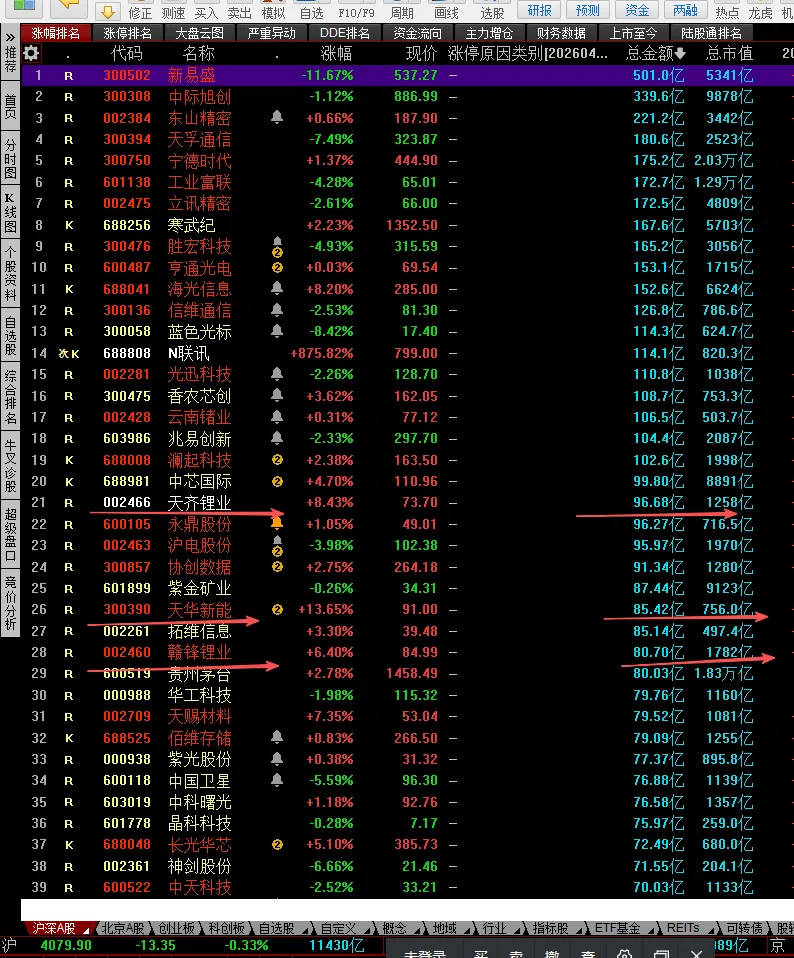The width and height of the screenshot is (794, 958).
Task: Switch to 陆股通排名 tab
Action: pyautogui.click(x=712, y=34)
